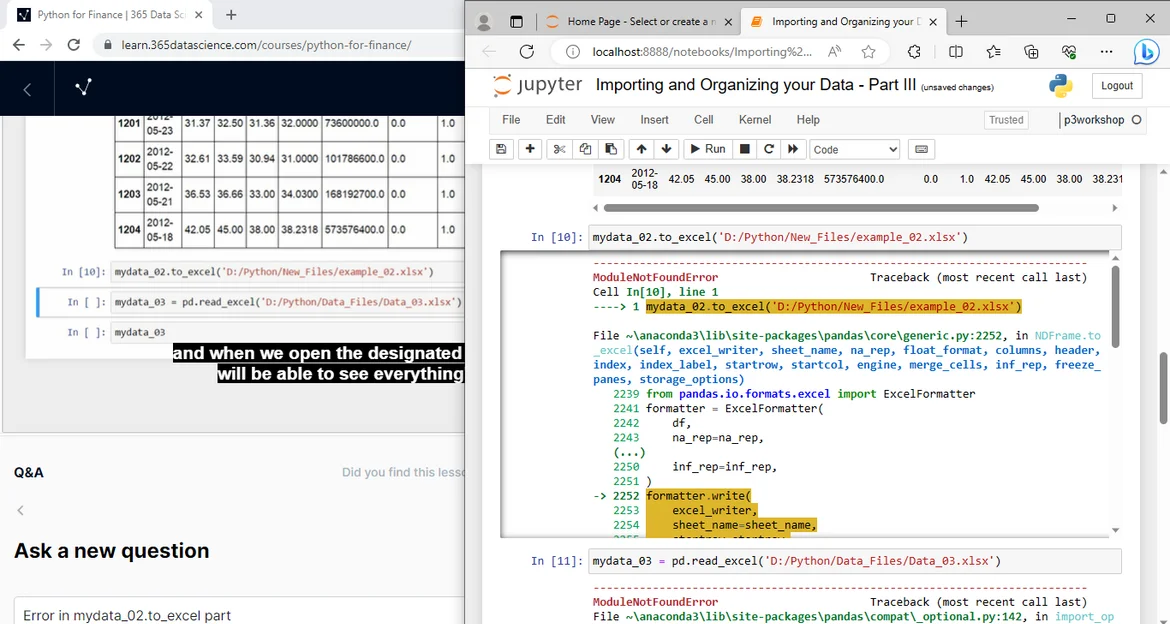Open the Code cell type dropdown
Screen dimensions: 1170x624
854,149
